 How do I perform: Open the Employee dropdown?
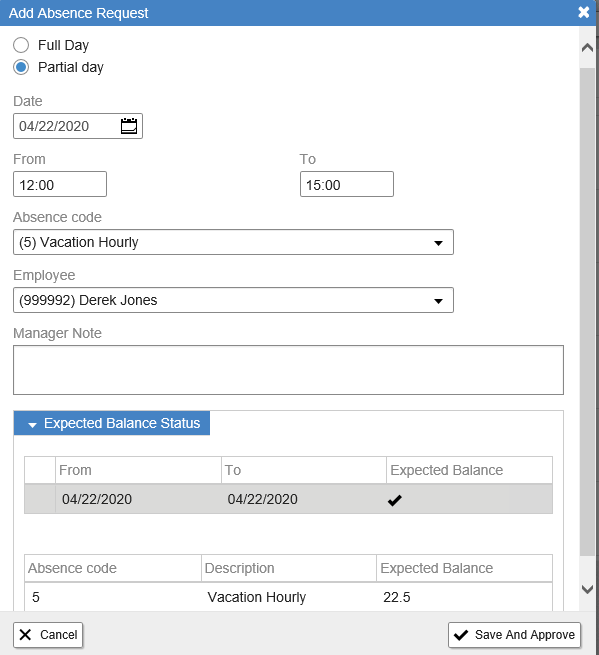click(x=233, y=300)
